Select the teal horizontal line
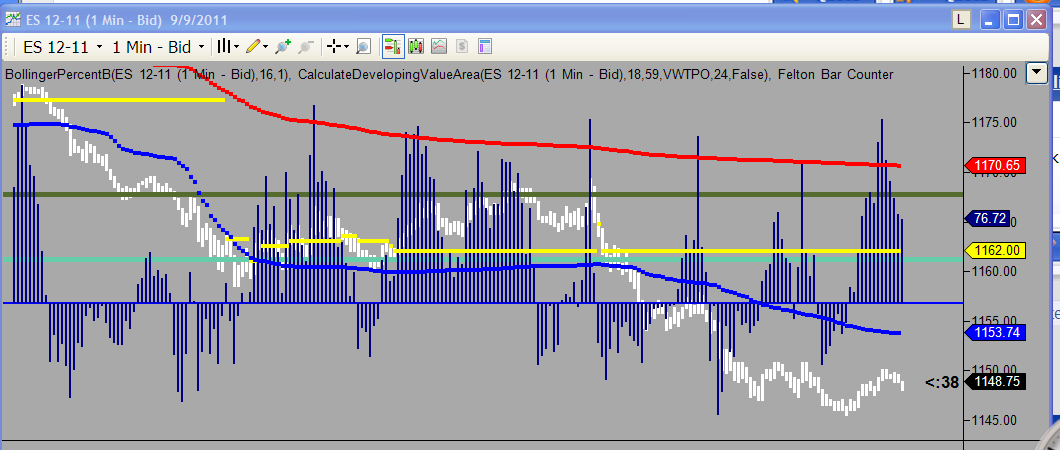Screen dimensions: 1060x450 pyautogui.click(x=483, y=259)
